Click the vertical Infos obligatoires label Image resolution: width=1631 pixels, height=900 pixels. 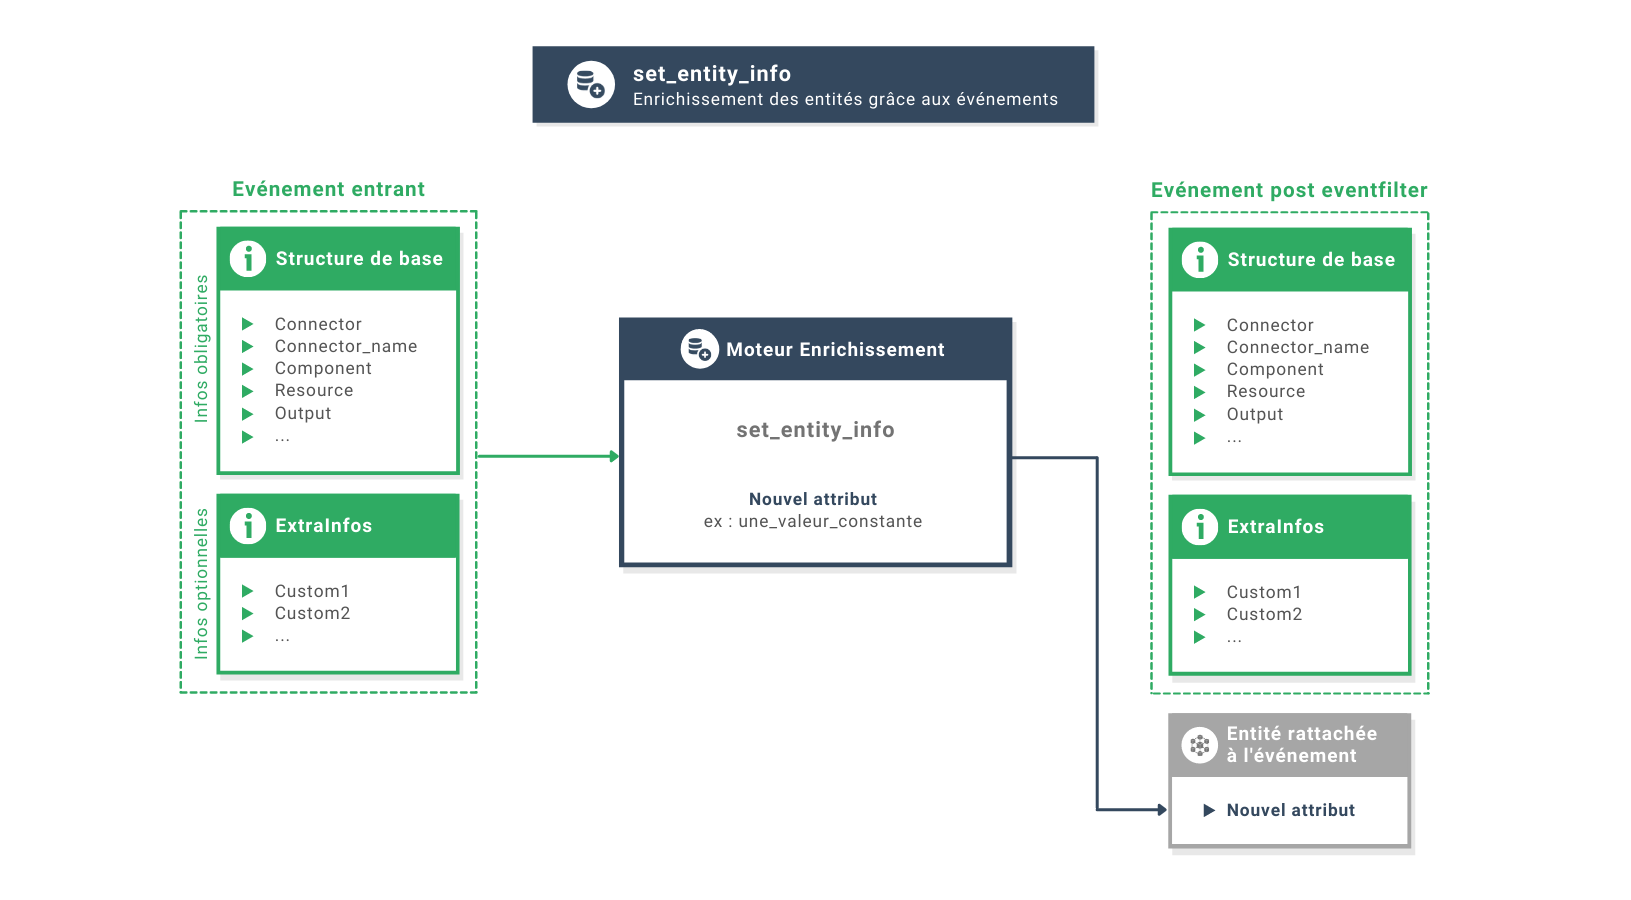click(x=202, y=349)
